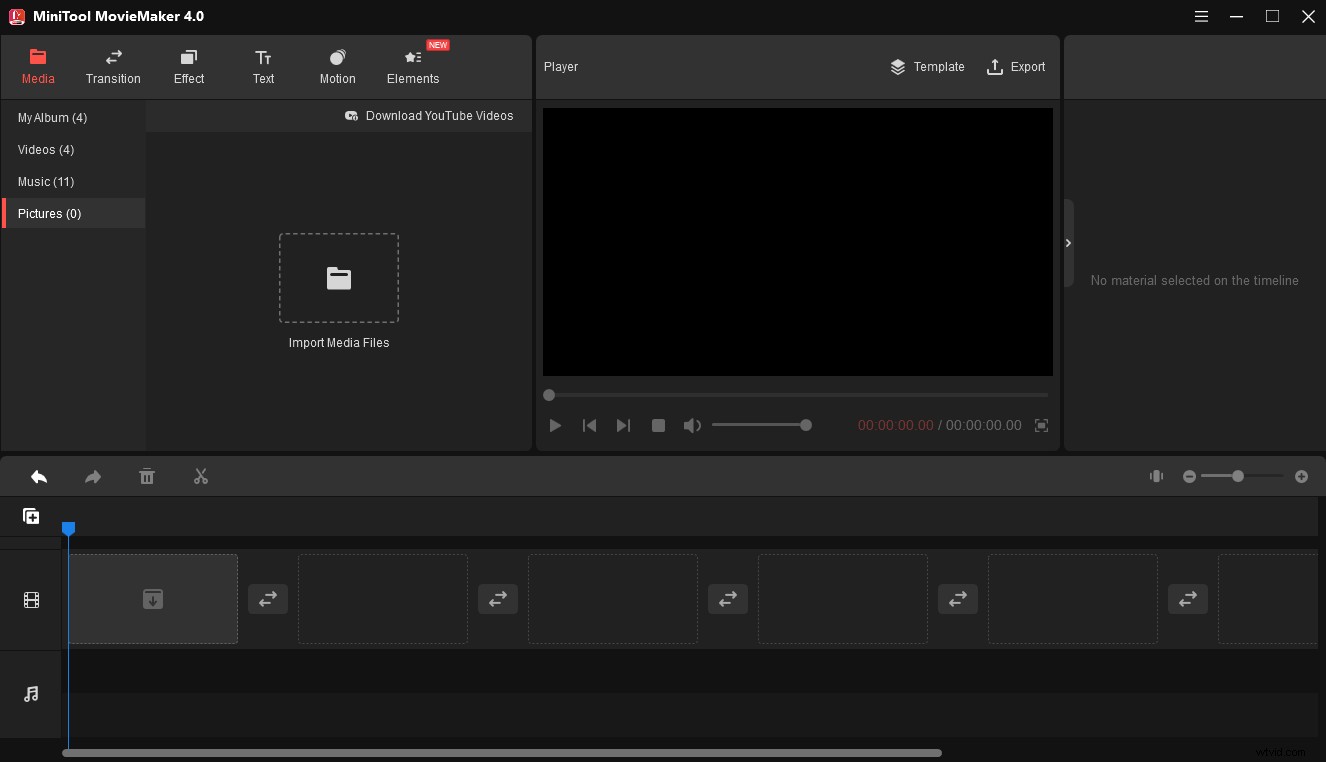Image resolution: width=1326 pixels, height=762 pixels.
Task: Click the Redo icon above the timeline
Action: point(93,477)
